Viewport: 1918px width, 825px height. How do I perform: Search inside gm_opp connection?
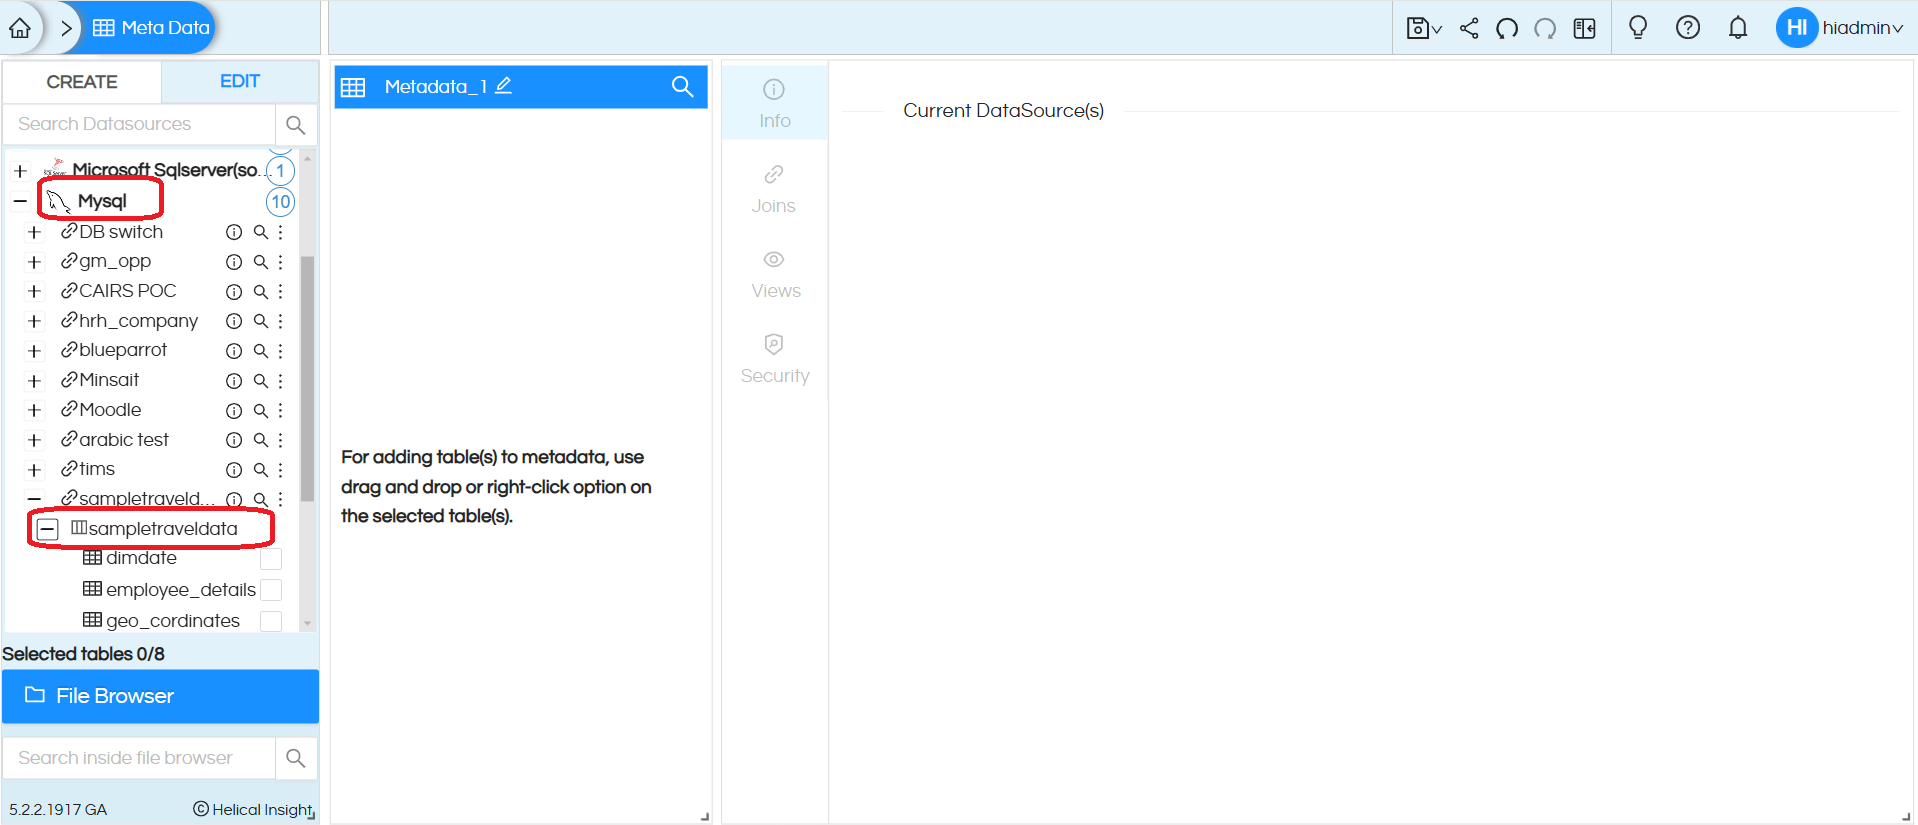(x=260, y=262)
